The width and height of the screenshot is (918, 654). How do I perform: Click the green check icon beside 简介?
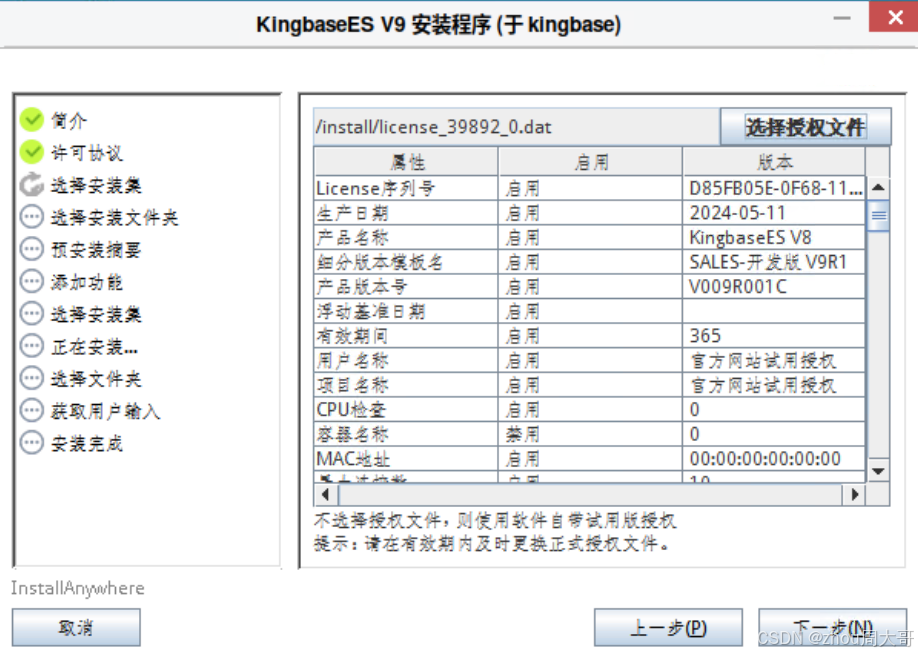[x=32, y=119]
